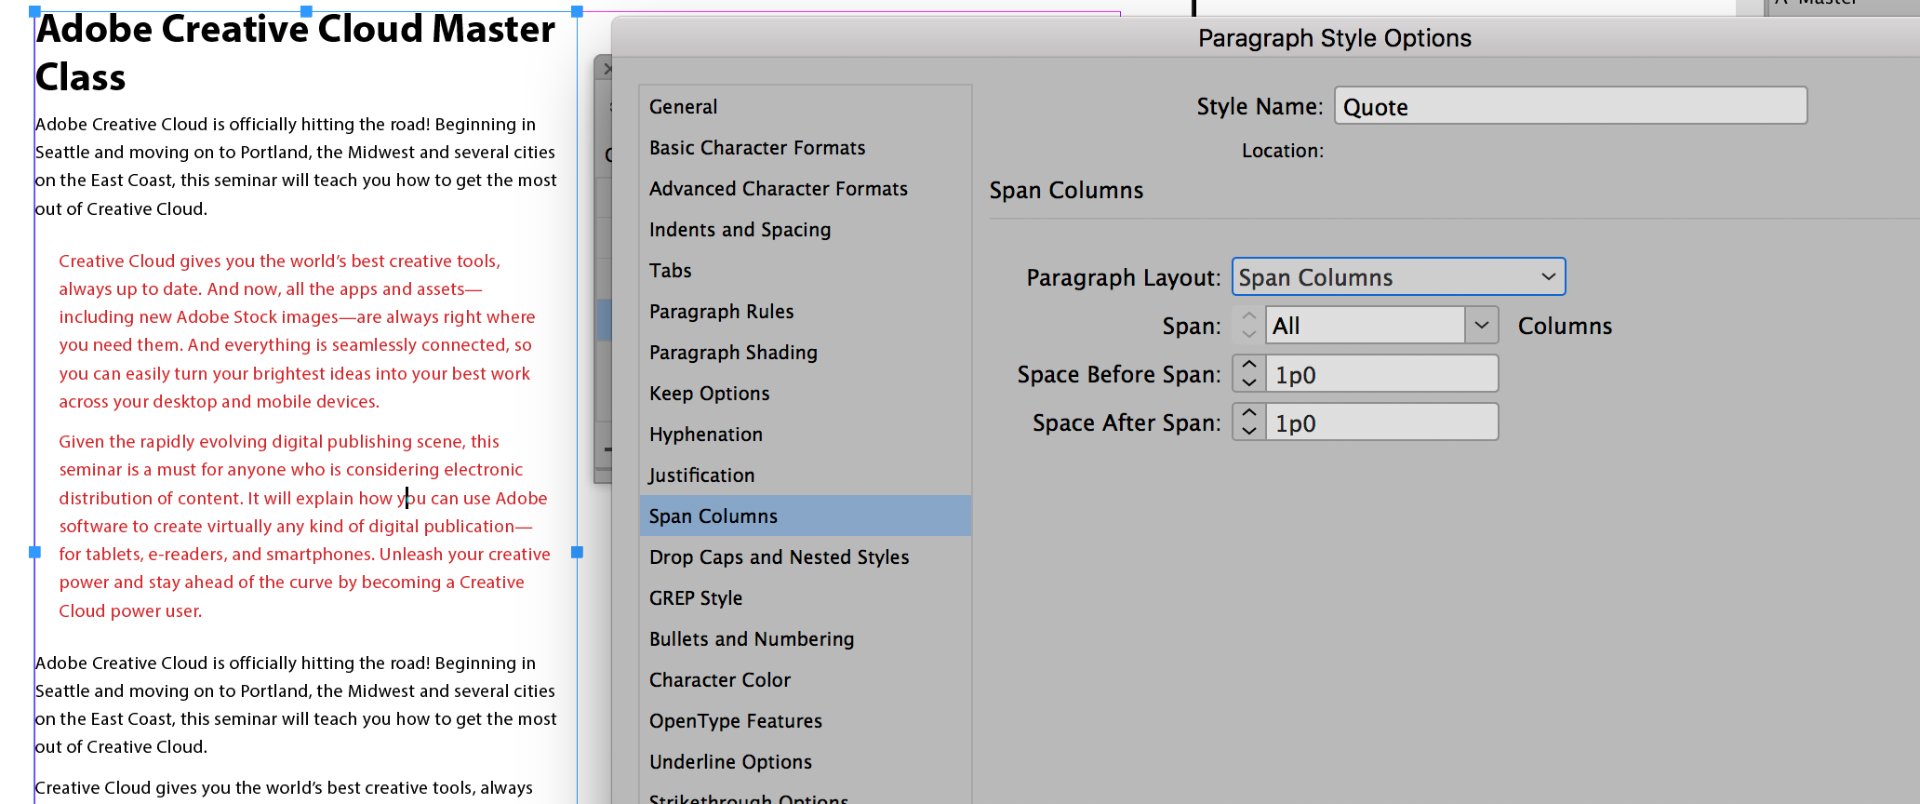Click the document heading text
1920x804 pixels.
(x=295, y=53)
